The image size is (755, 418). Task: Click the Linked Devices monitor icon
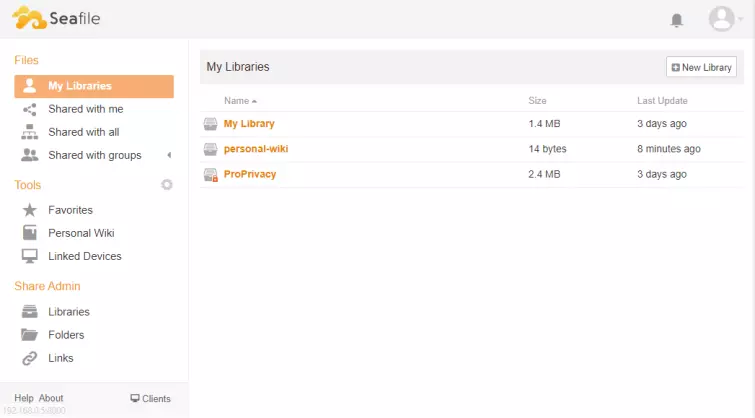[x=29, y=256]
